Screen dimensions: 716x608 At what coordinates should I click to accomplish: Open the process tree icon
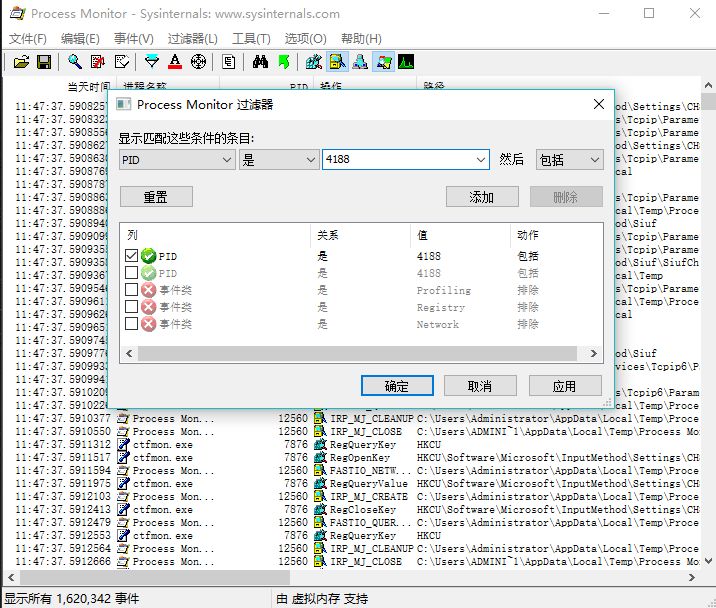click(228, 62)
